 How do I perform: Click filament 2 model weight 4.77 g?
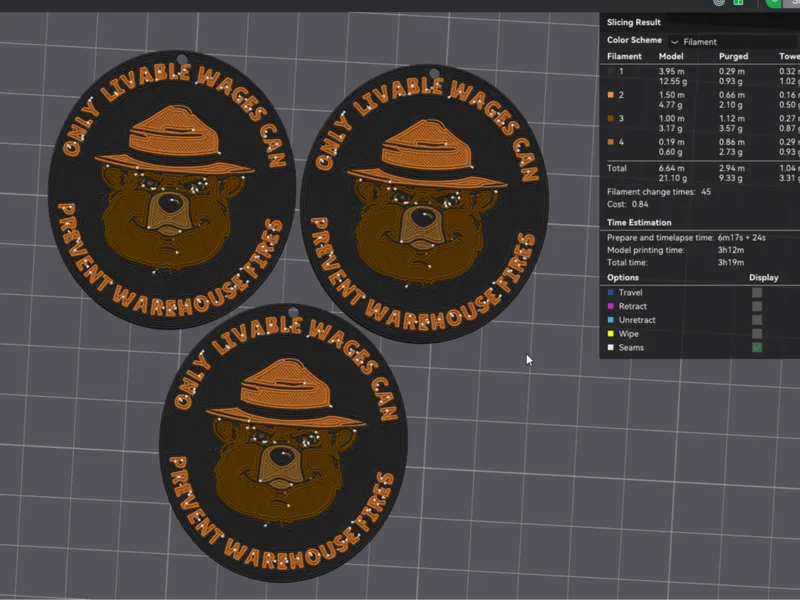click(x=670, y=105)
